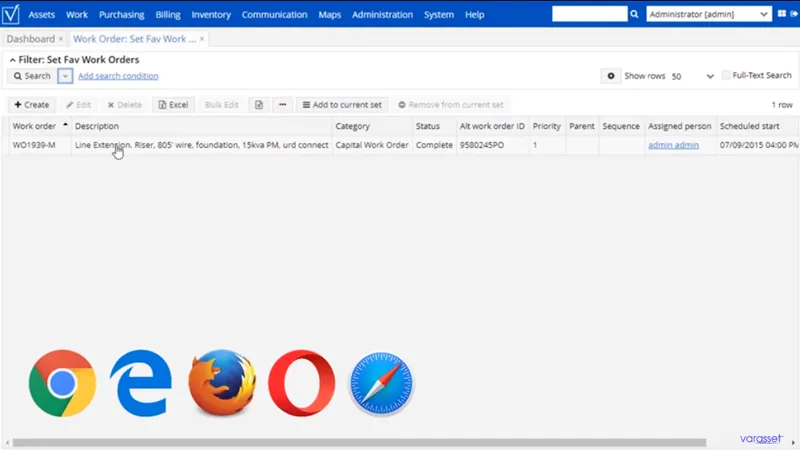This screenshot has width=800, height=450.
Task: Open the Inventory menu
Action: (211, 15)
